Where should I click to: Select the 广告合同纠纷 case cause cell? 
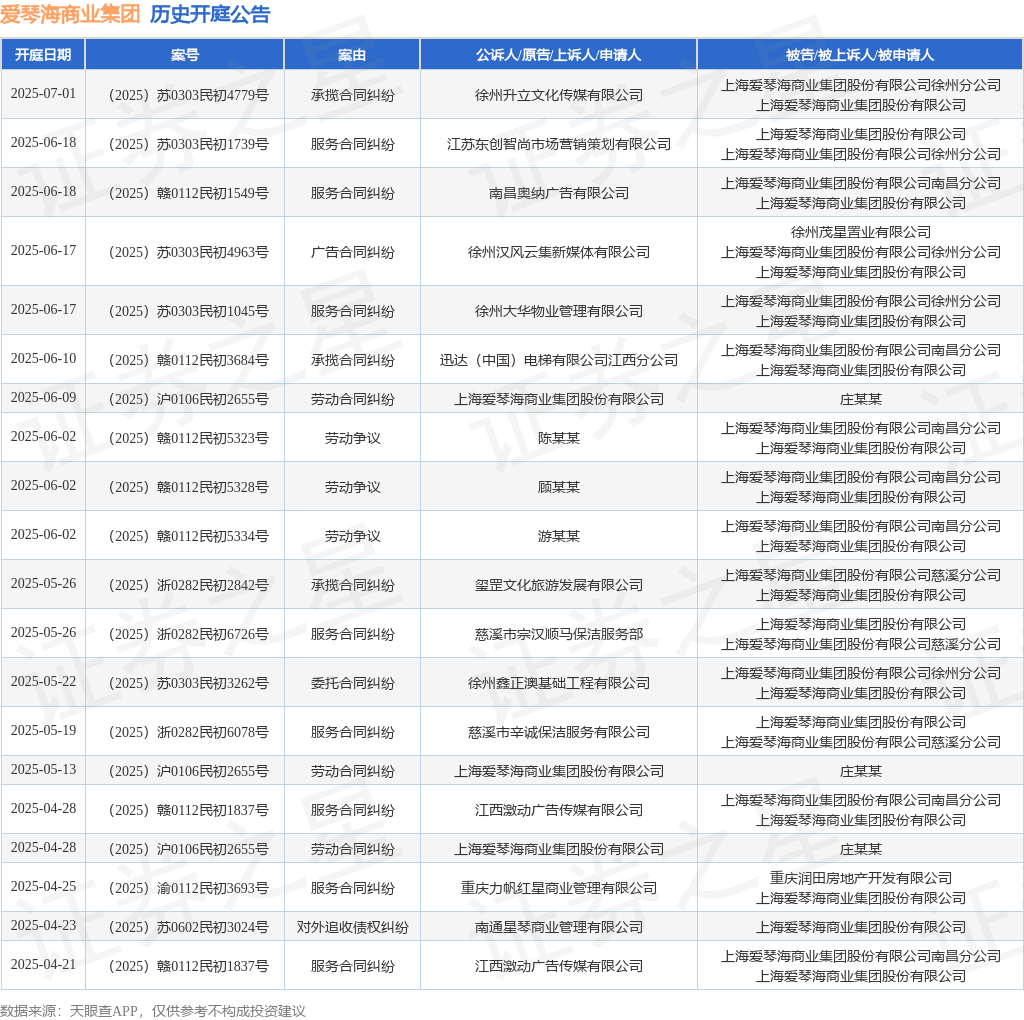pos(352,252)
